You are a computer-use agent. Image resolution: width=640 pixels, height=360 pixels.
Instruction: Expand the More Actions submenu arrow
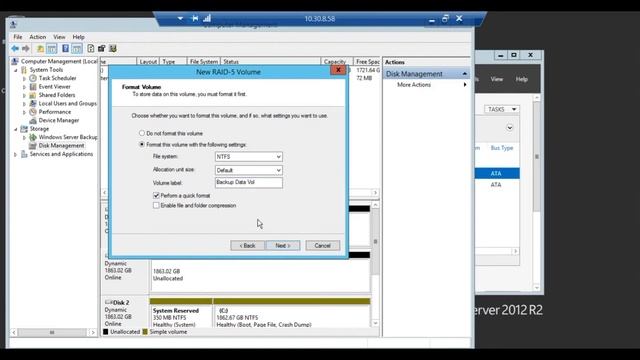[465, 85]
